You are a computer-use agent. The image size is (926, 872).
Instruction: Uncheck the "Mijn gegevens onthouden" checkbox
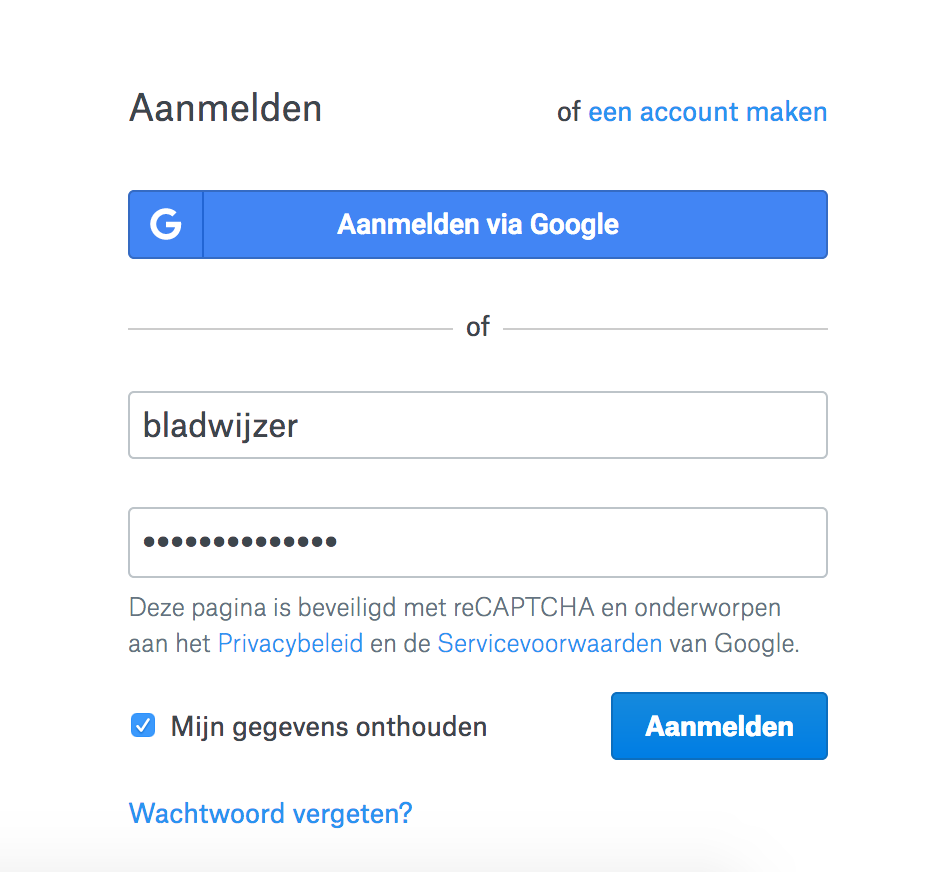(x=143, y=726)
